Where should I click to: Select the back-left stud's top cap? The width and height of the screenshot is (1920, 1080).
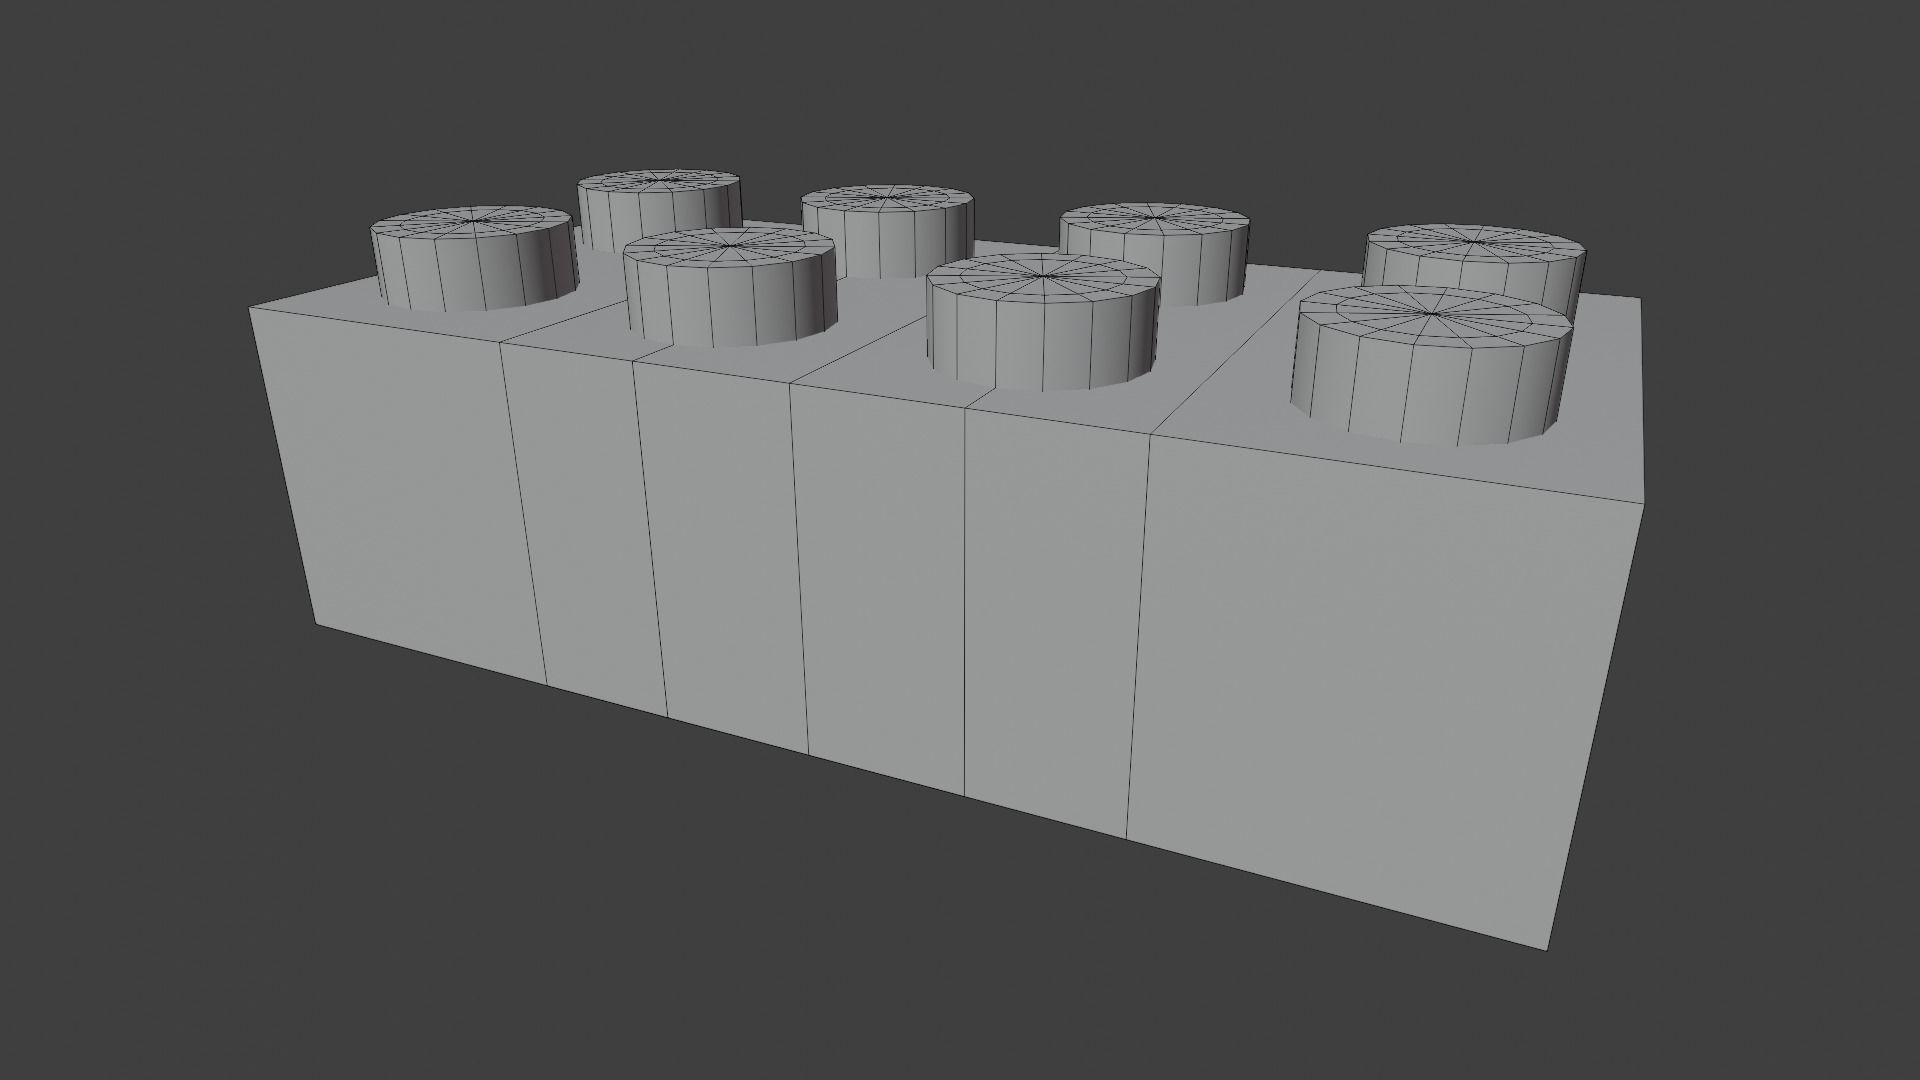pyautogui.click(x=660, y=181)
